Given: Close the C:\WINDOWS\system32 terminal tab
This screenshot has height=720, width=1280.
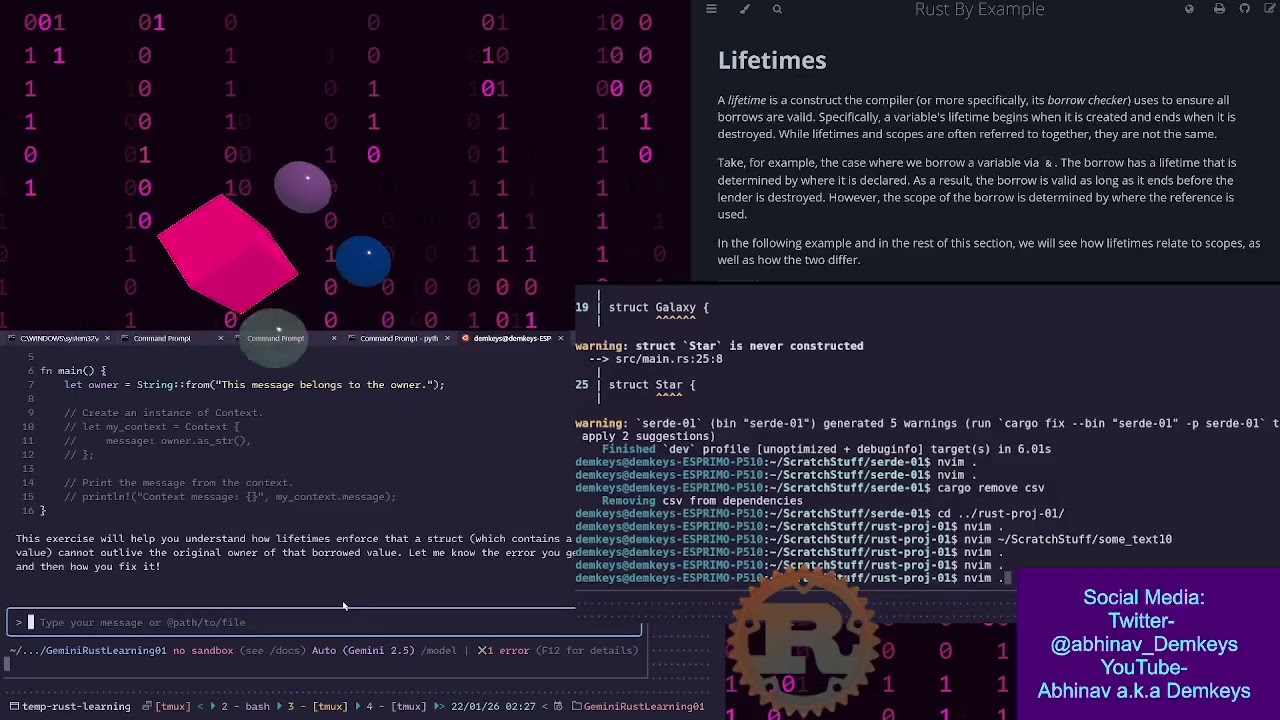Looking at the screenshot, I should click(x=107, y=338).
